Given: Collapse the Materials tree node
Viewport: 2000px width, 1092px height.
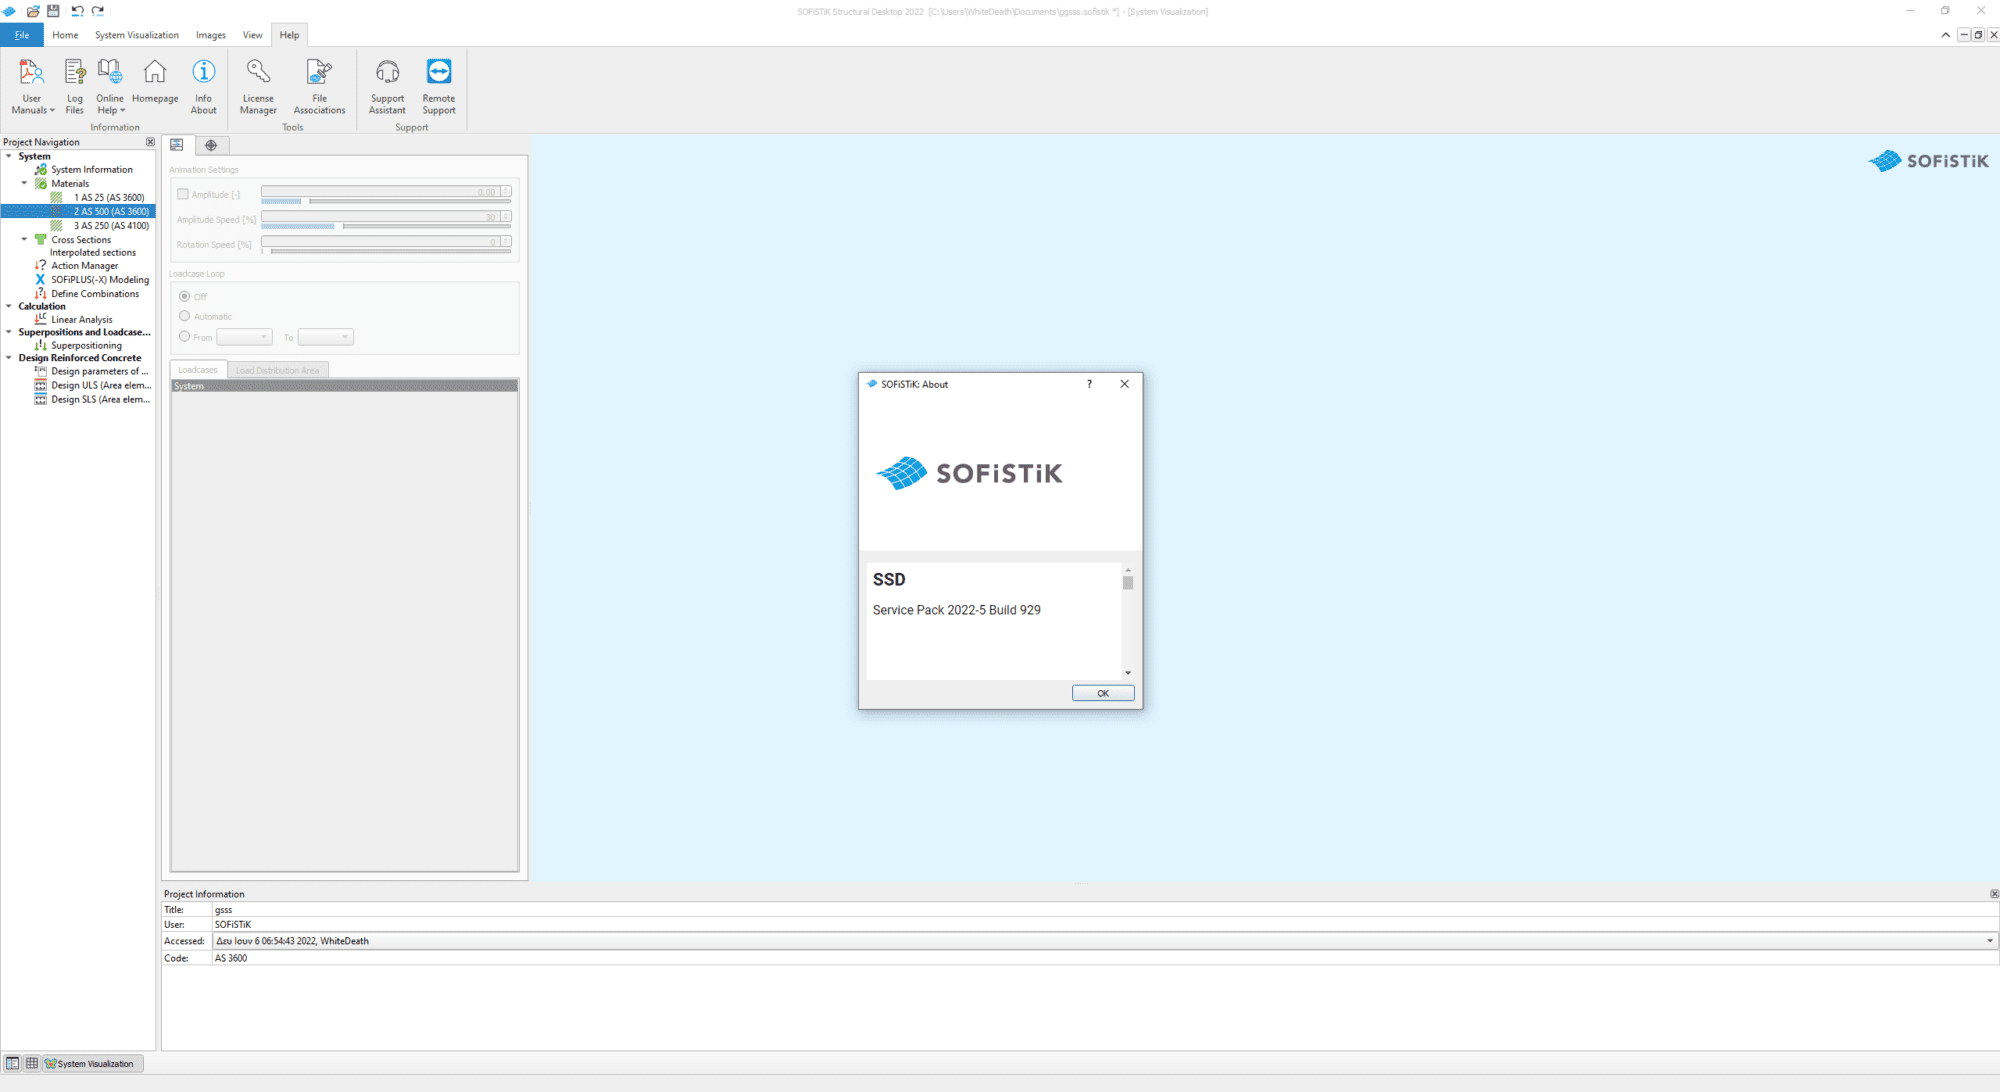Looking at the screenshot, I should [x=25, y=183].
